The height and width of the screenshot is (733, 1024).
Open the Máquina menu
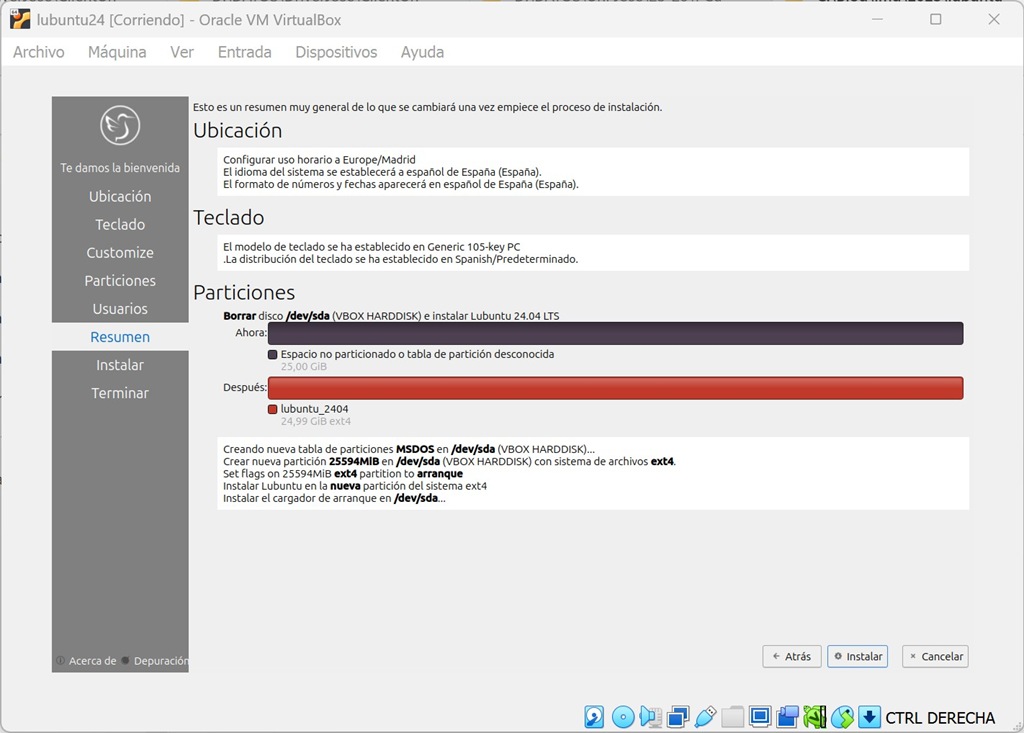(117, 52)
